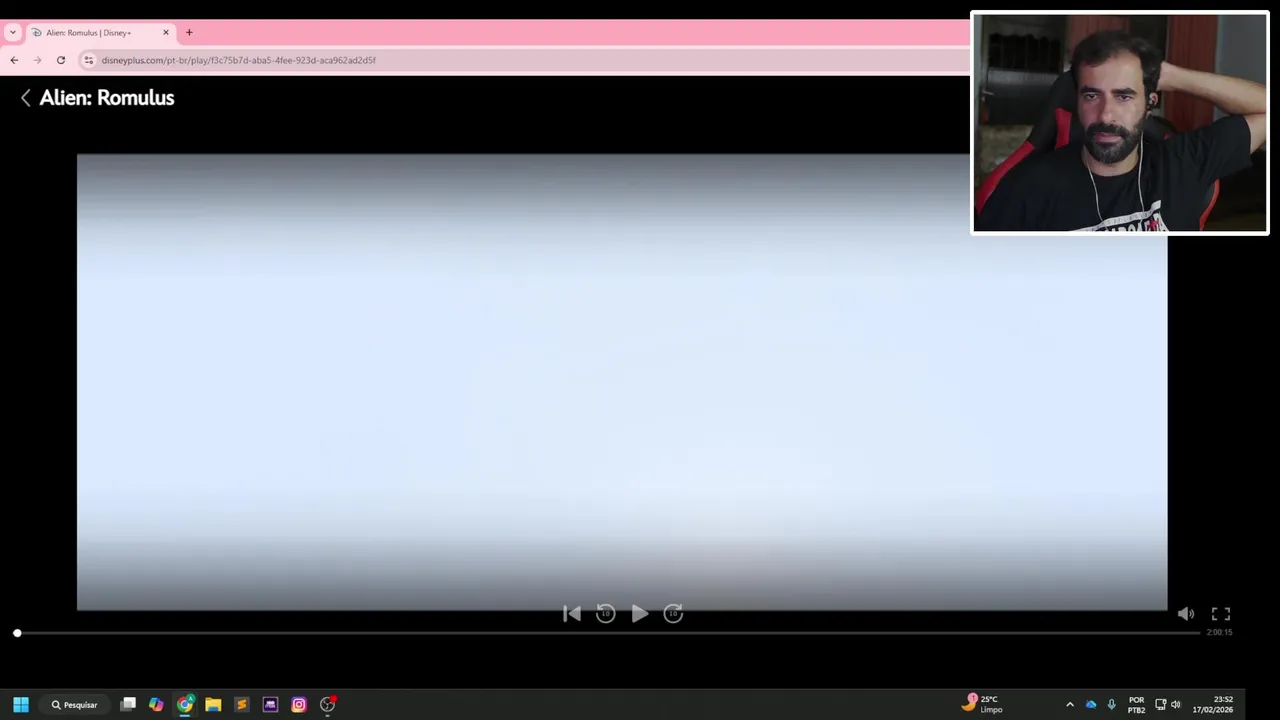Play the Alien: Romulus video
1280x720 pixels.
(x=640, y=614)
